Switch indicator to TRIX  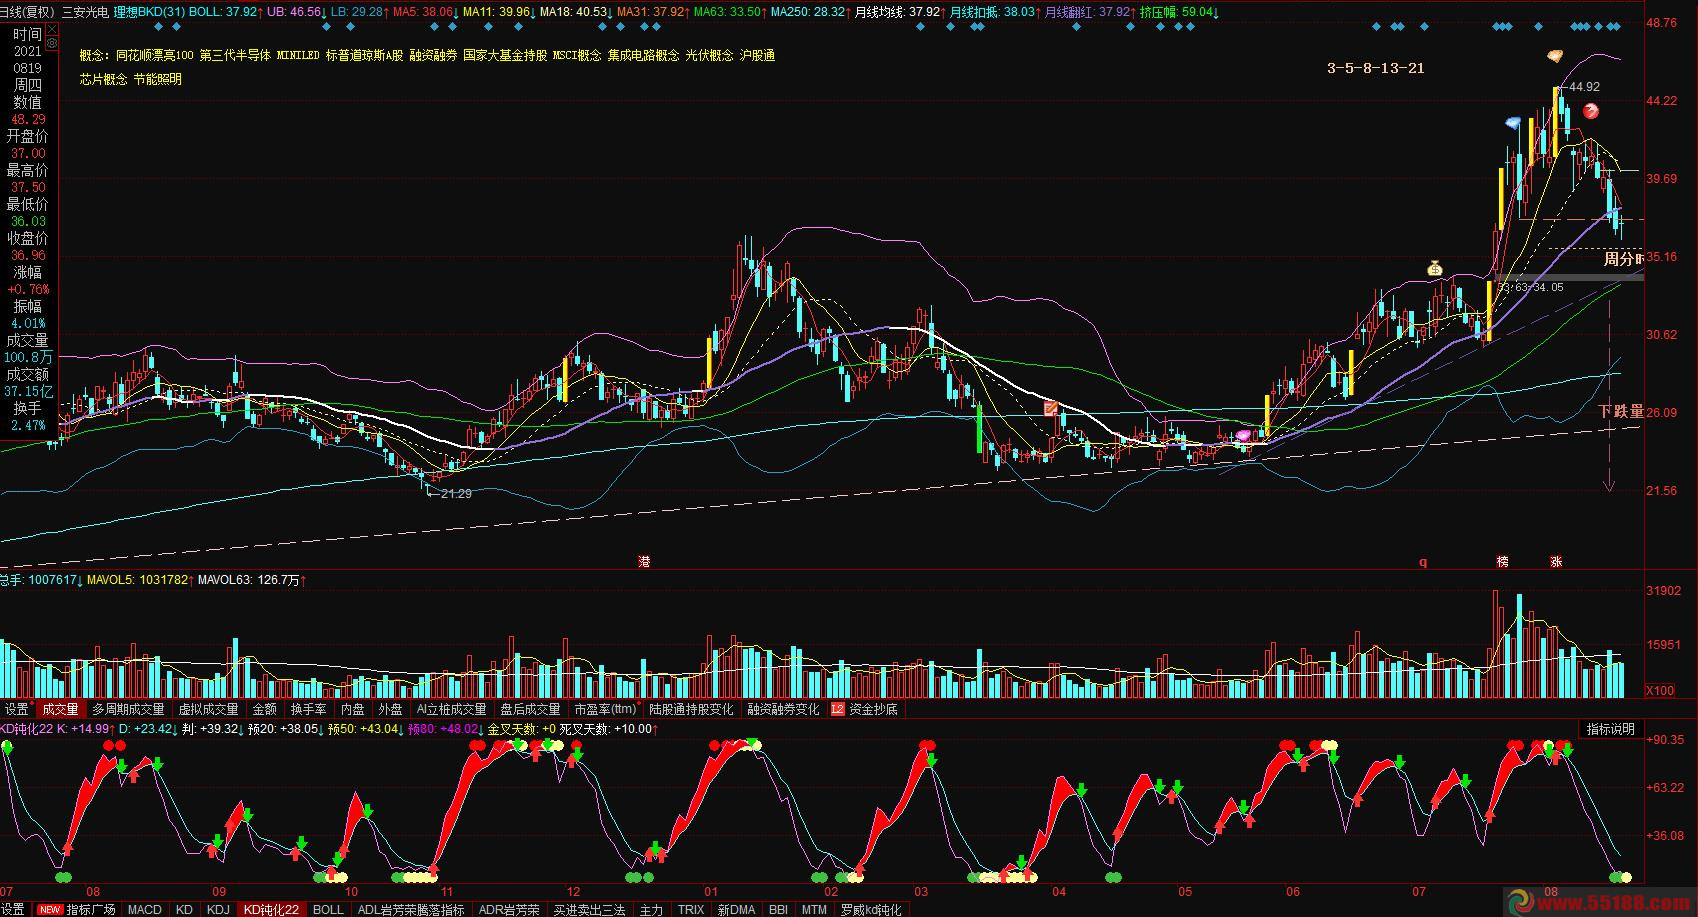click(691, 910)
